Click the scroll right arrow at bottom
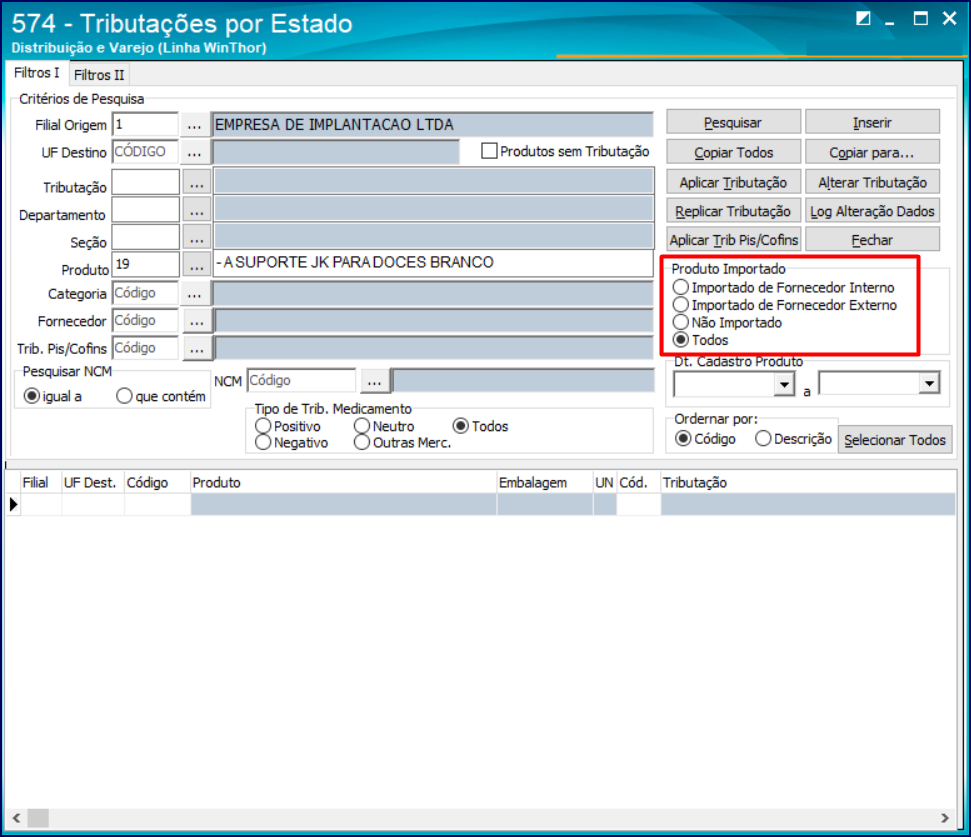Screen dimensions: 971x837 point(945,818)
